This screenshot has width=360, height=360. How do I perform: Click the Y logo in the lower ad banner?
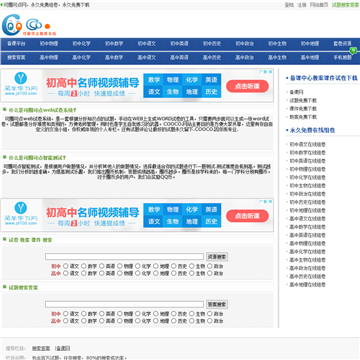[x=21, y=208]
